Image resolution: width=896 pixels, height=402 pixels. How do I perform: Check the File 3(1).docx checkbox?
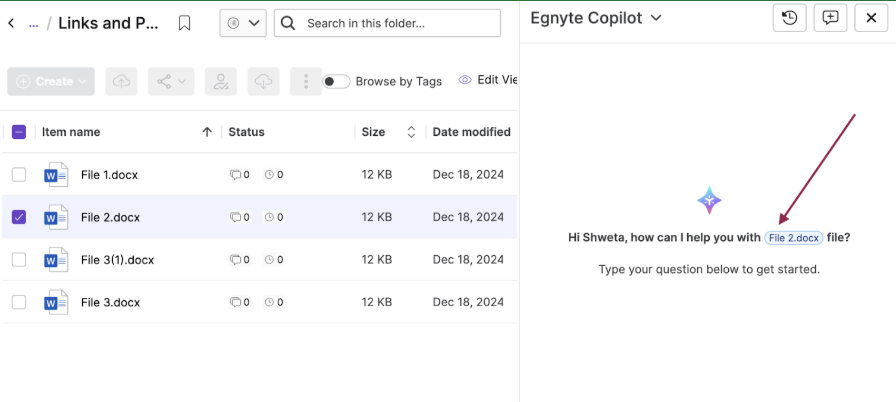19,260
